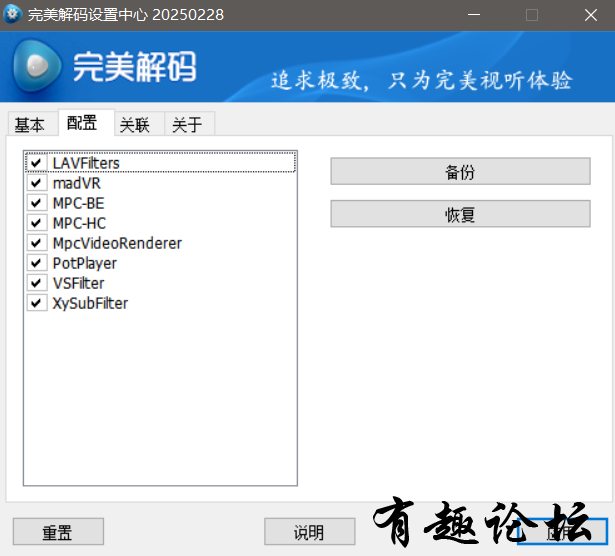615x556 pixels.
Task: Click the 重置 reset button
Action: (58, 532)
